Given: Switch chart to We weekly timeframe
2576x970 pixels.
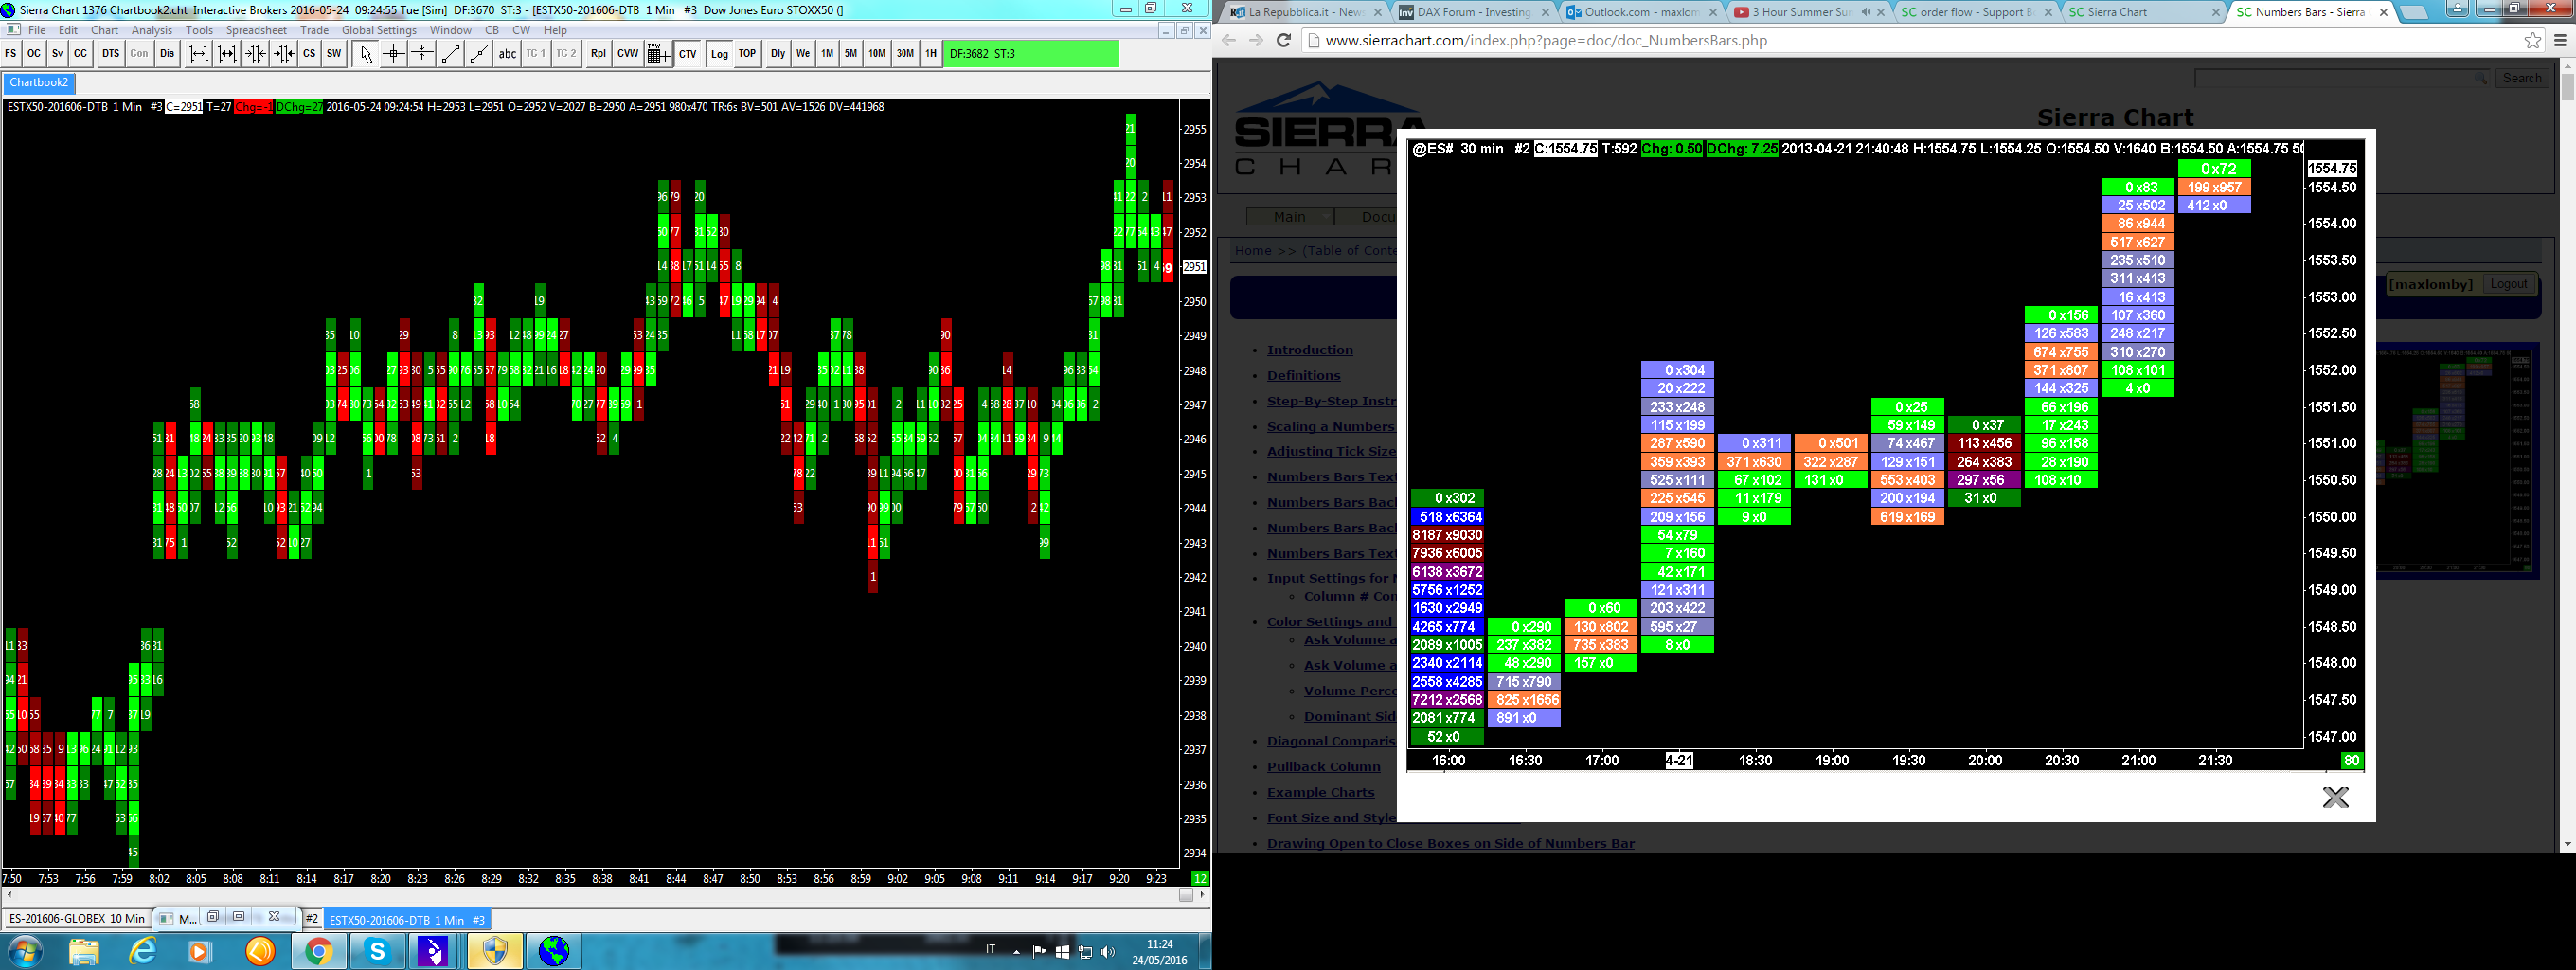Looking at the screenshot, I should [803, 54].
